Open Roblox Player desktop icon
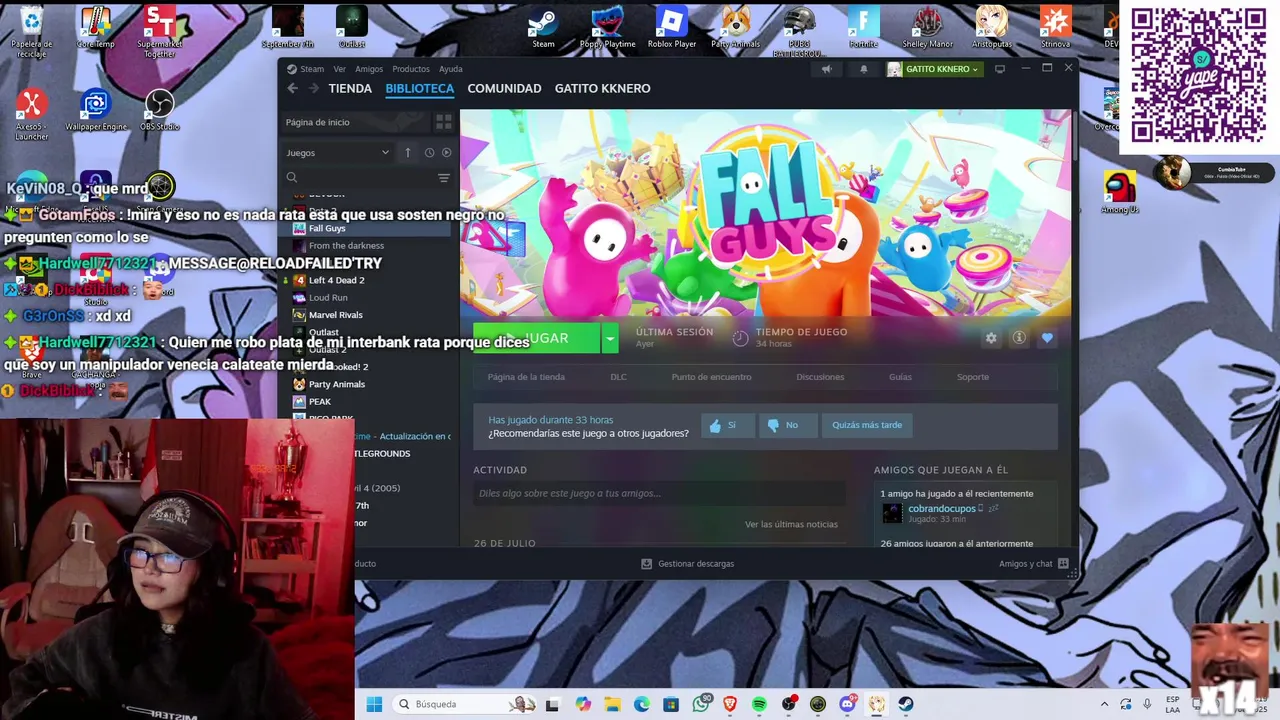Image resolution: width=1280 pixels, height=720 pixels. point(671,27)
